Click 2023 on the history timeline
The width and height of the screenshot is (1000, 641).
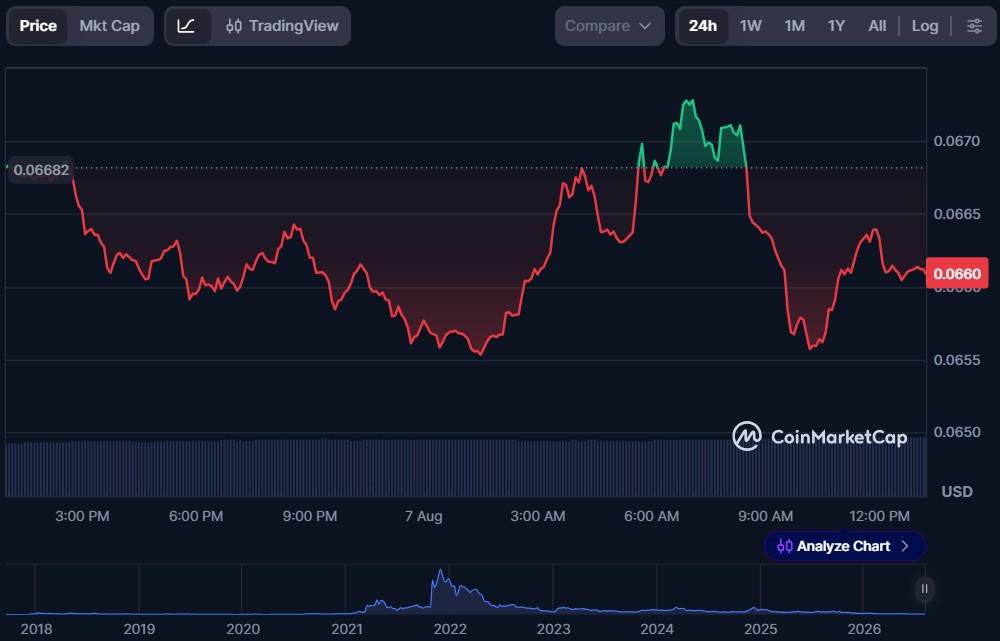point(554,629)
